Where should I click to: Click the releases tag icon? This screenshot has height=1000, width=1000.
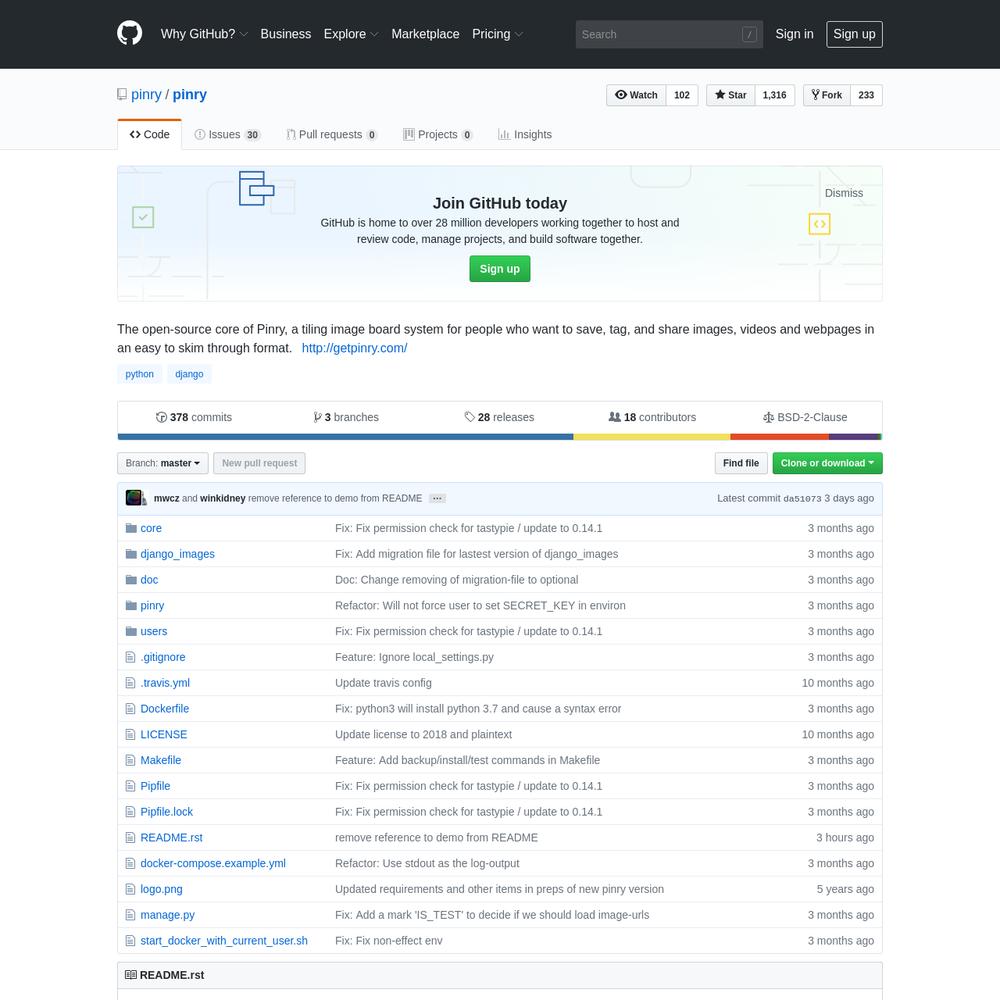[x=469, y=417]
